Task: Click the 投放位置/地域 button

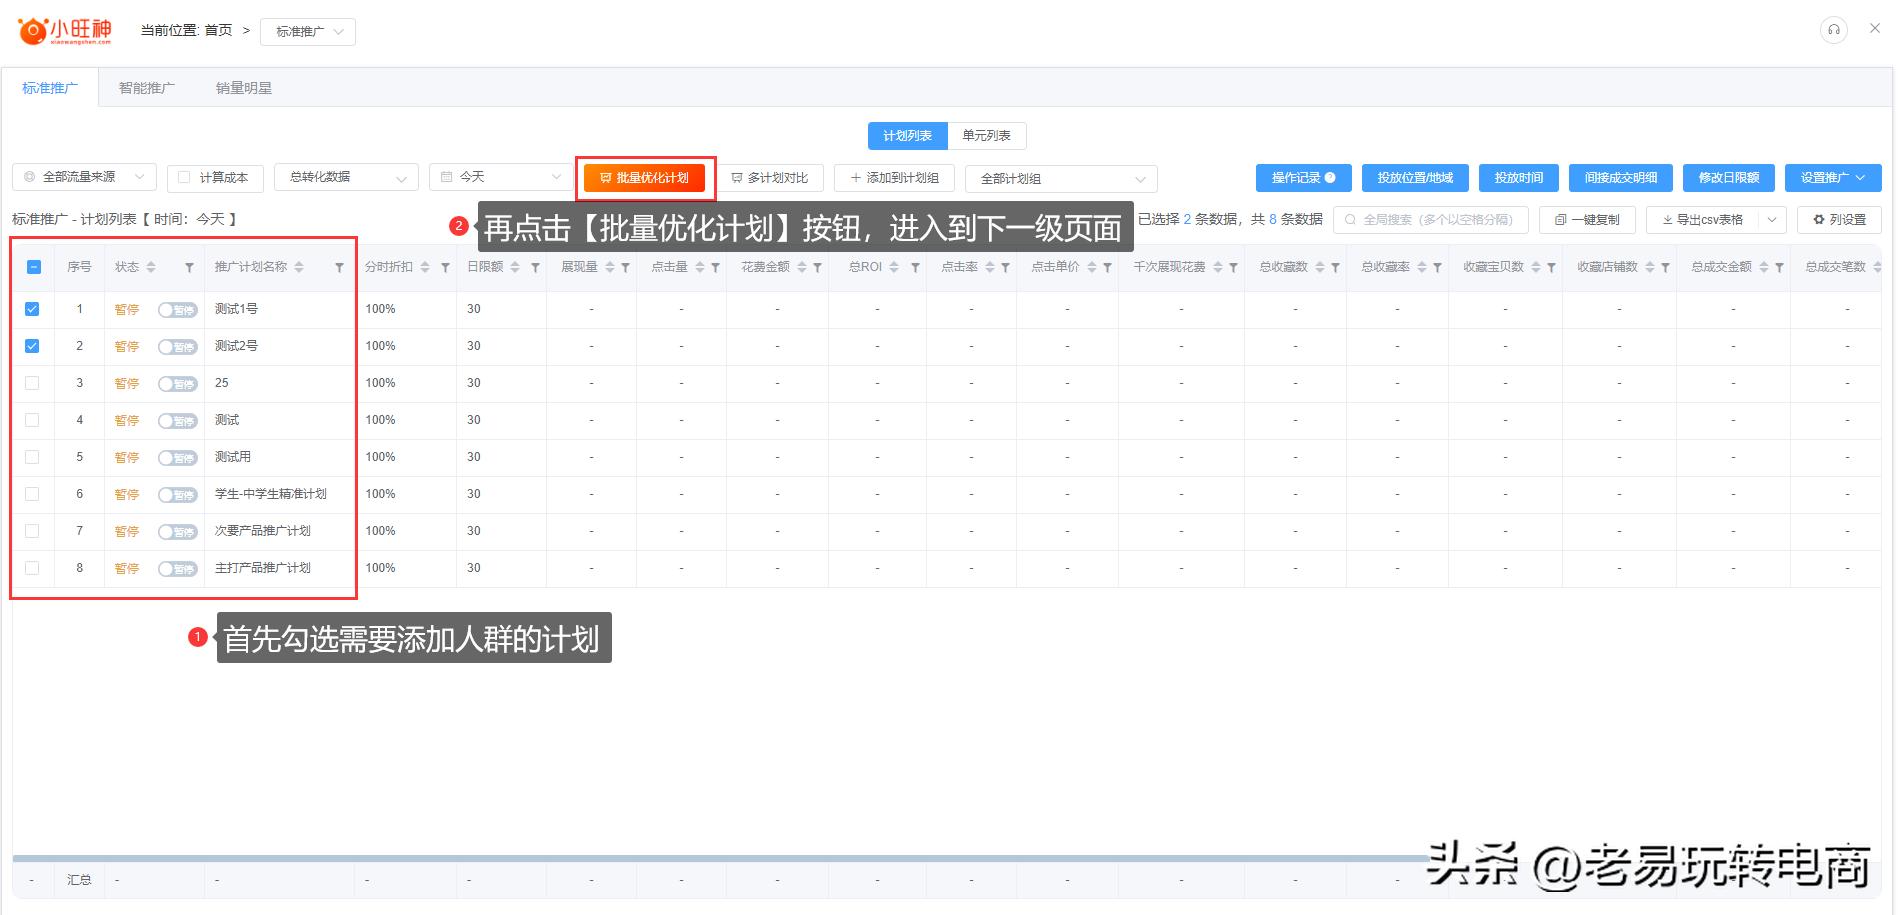Action: [1415, 178]
